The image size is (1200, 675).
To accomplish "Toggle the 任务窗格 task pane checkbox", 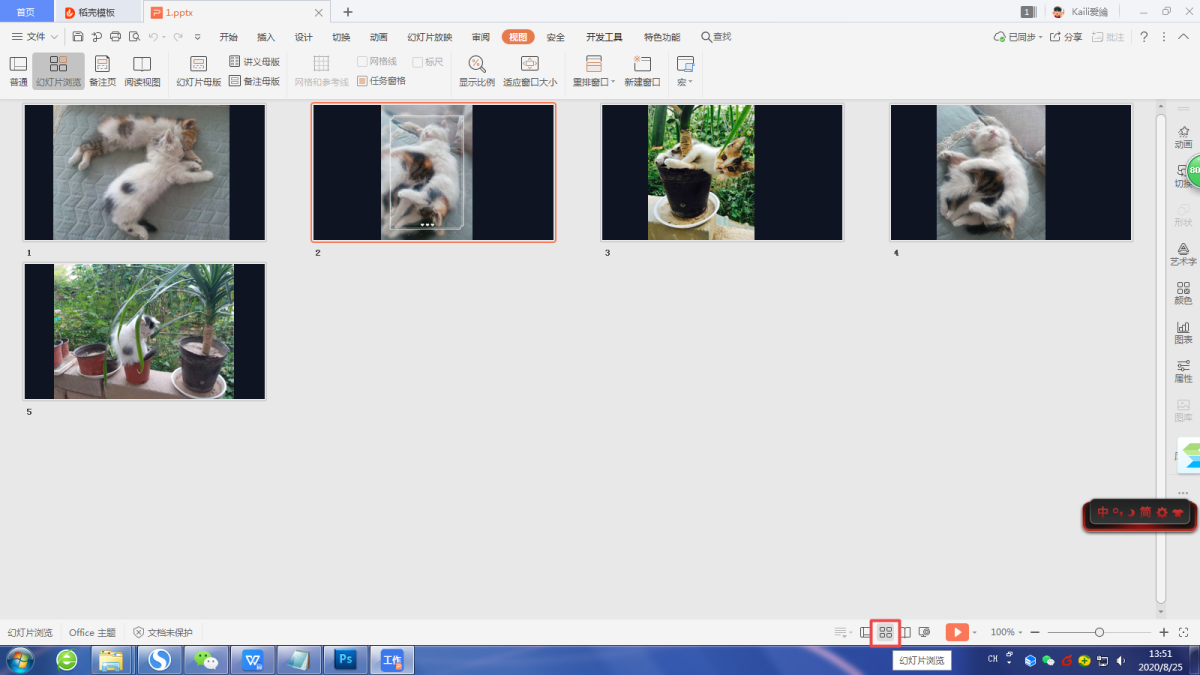I will [362, 81].
